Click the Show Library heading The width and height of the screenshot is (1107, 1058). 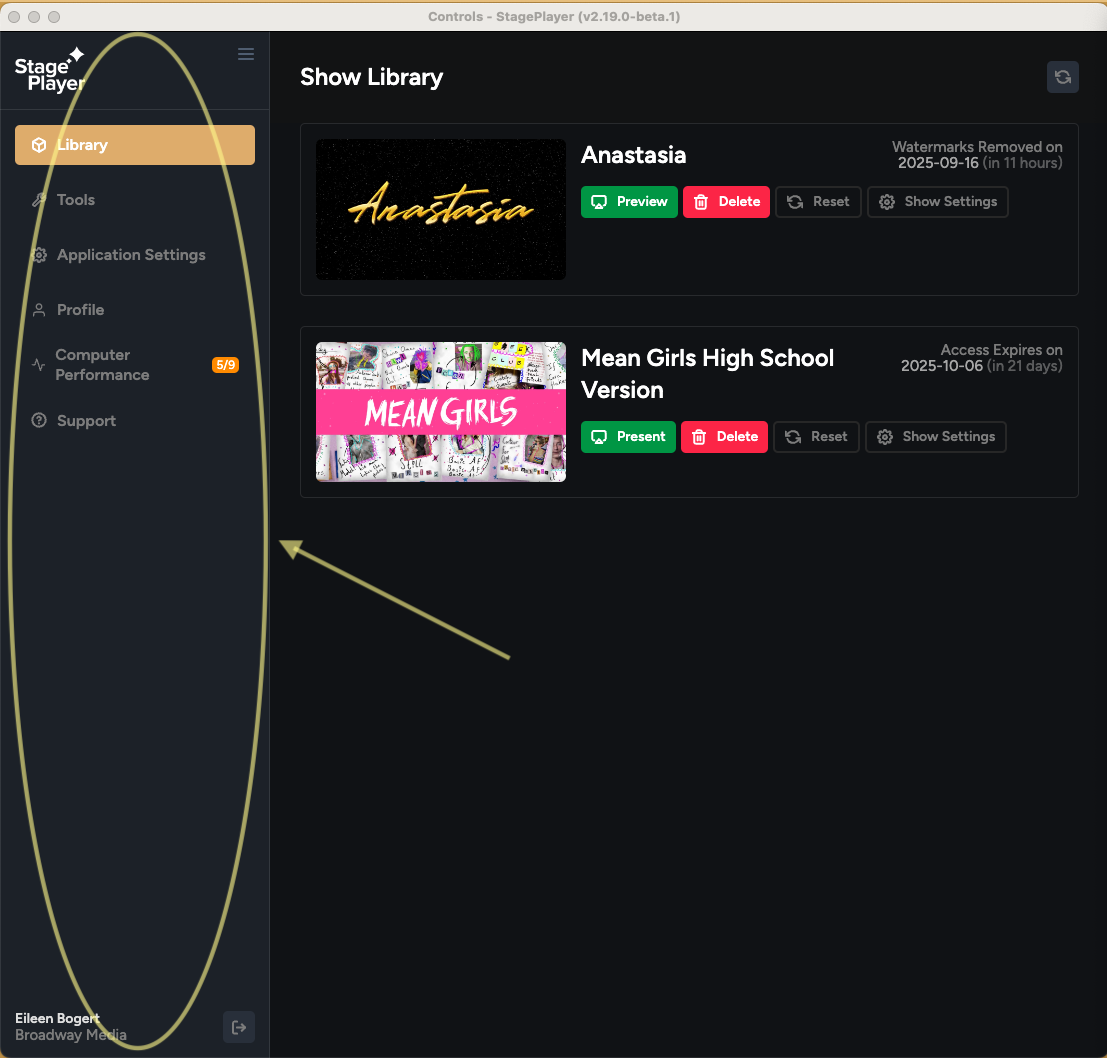(371, 77)
